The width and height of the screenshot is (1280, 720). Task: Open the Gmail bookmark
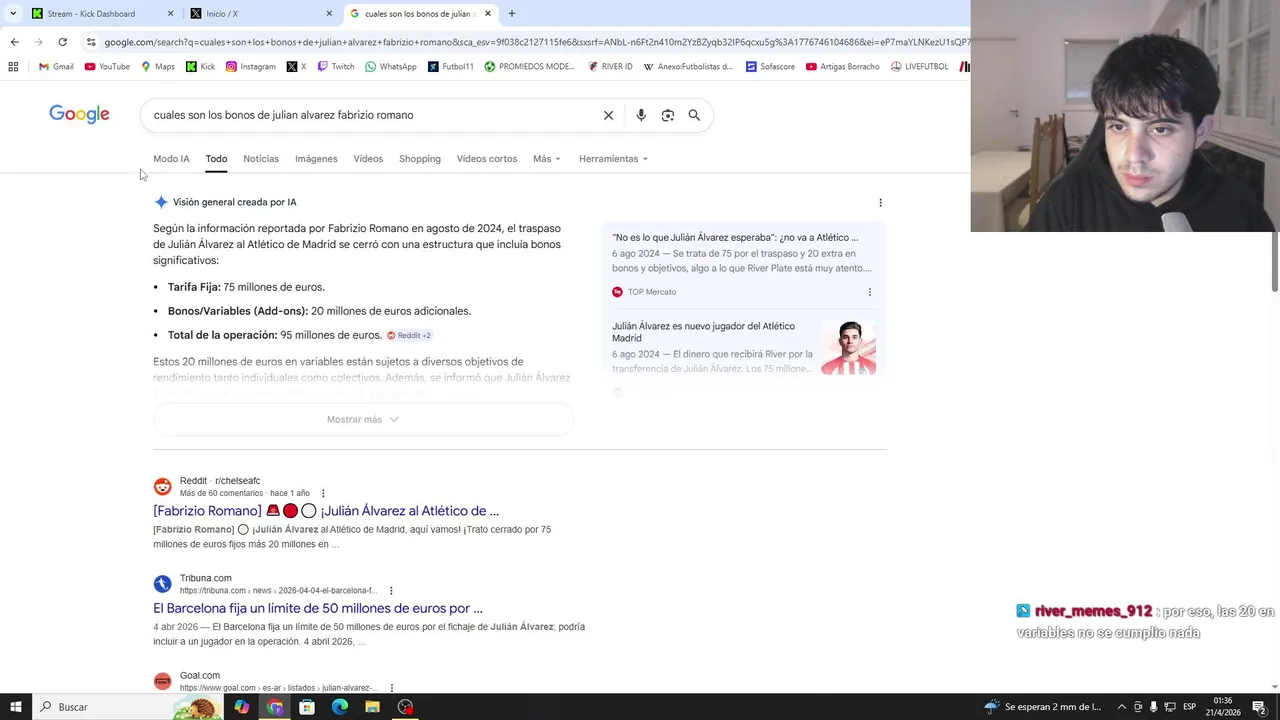(56, 67)
